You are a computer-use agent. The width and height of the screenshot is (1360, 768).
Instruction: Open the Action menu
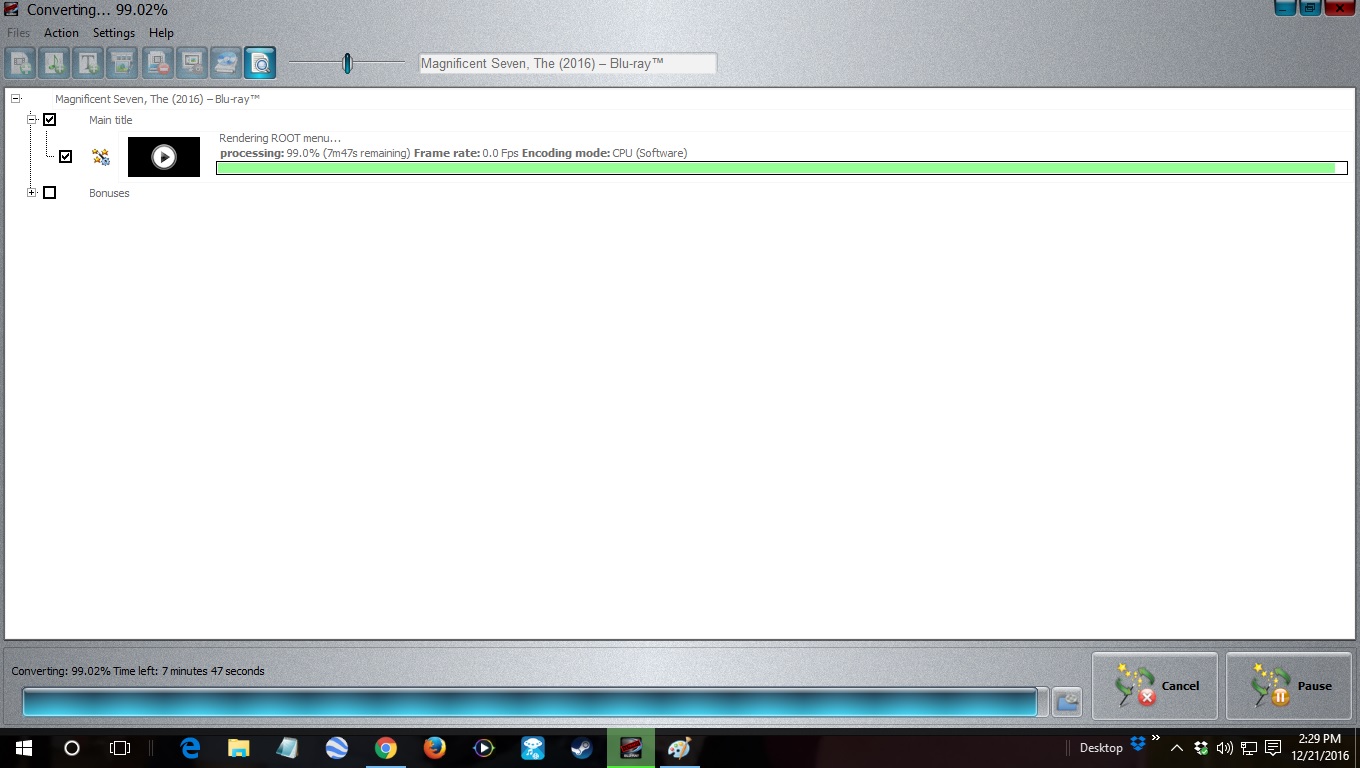(61, 33)
